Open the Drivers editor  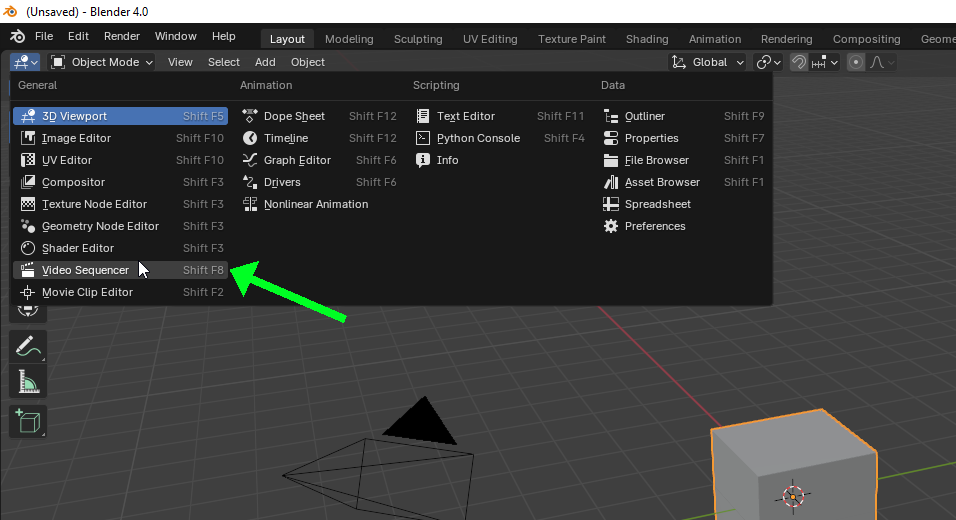point(319,182)
